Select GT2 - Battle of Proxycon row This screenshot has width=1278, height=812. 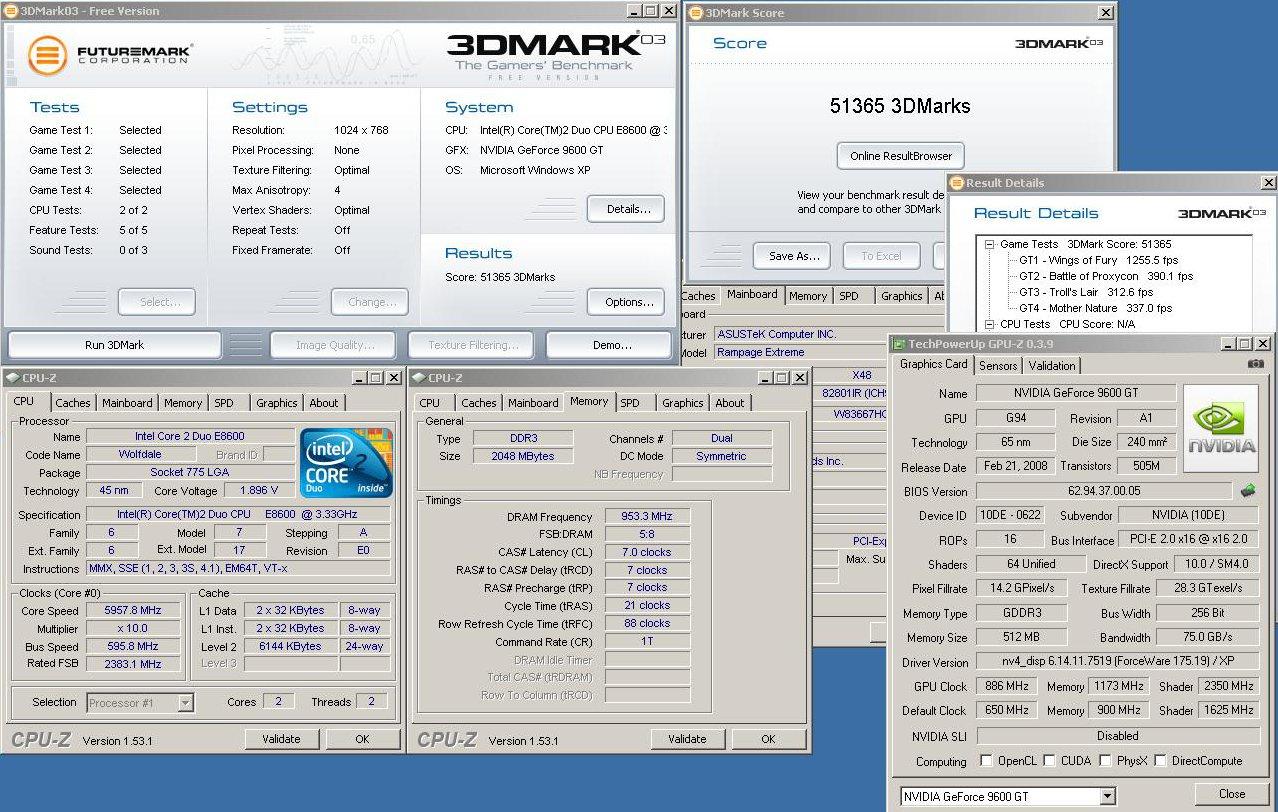1105,276
